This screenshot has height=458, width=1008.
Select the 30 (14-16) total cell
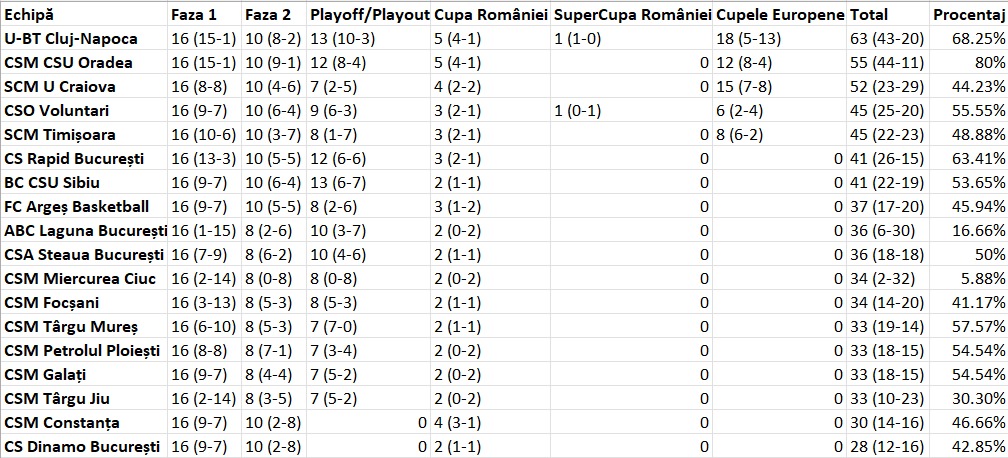pos(888,423)
